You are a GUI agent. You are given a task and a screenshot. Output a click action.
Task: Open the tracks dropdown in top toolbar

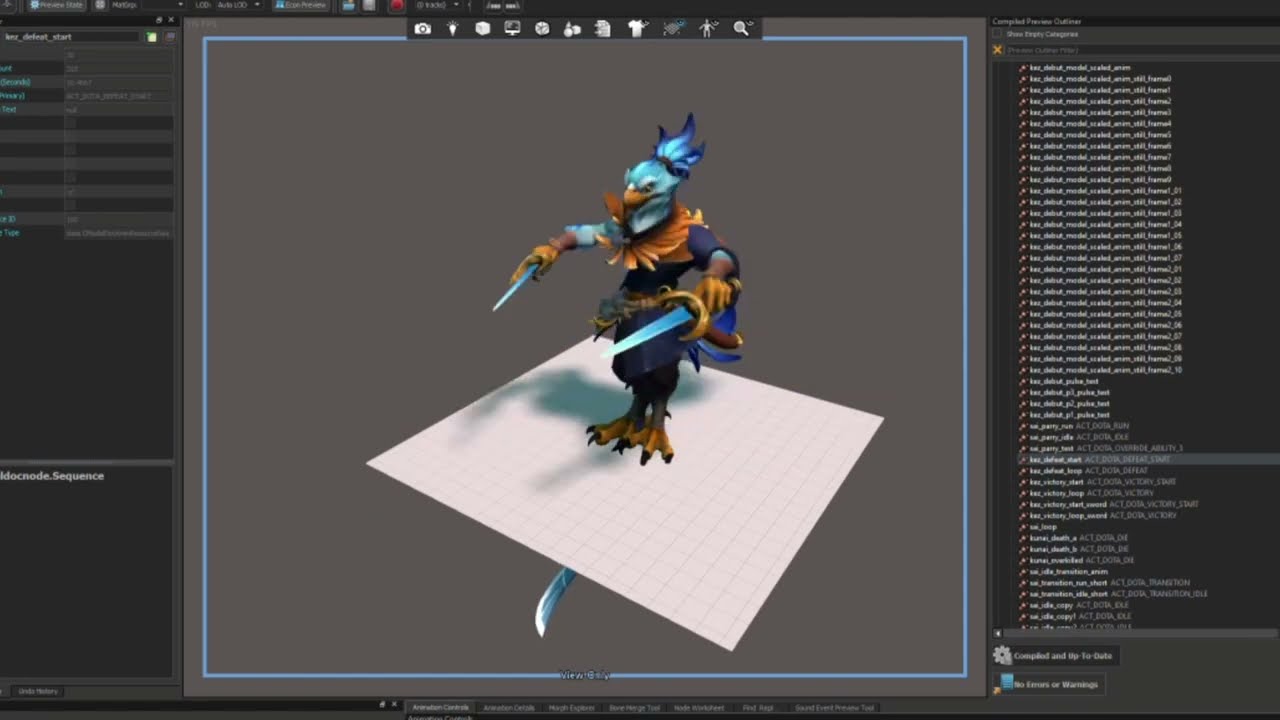coord(438,5)
